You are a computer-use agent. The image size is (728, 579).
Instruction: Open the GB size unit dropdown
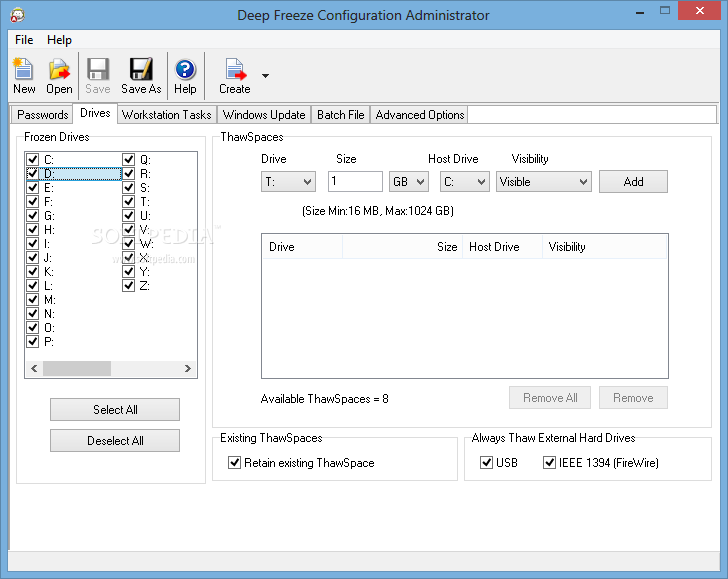click(x=409, y=182)
